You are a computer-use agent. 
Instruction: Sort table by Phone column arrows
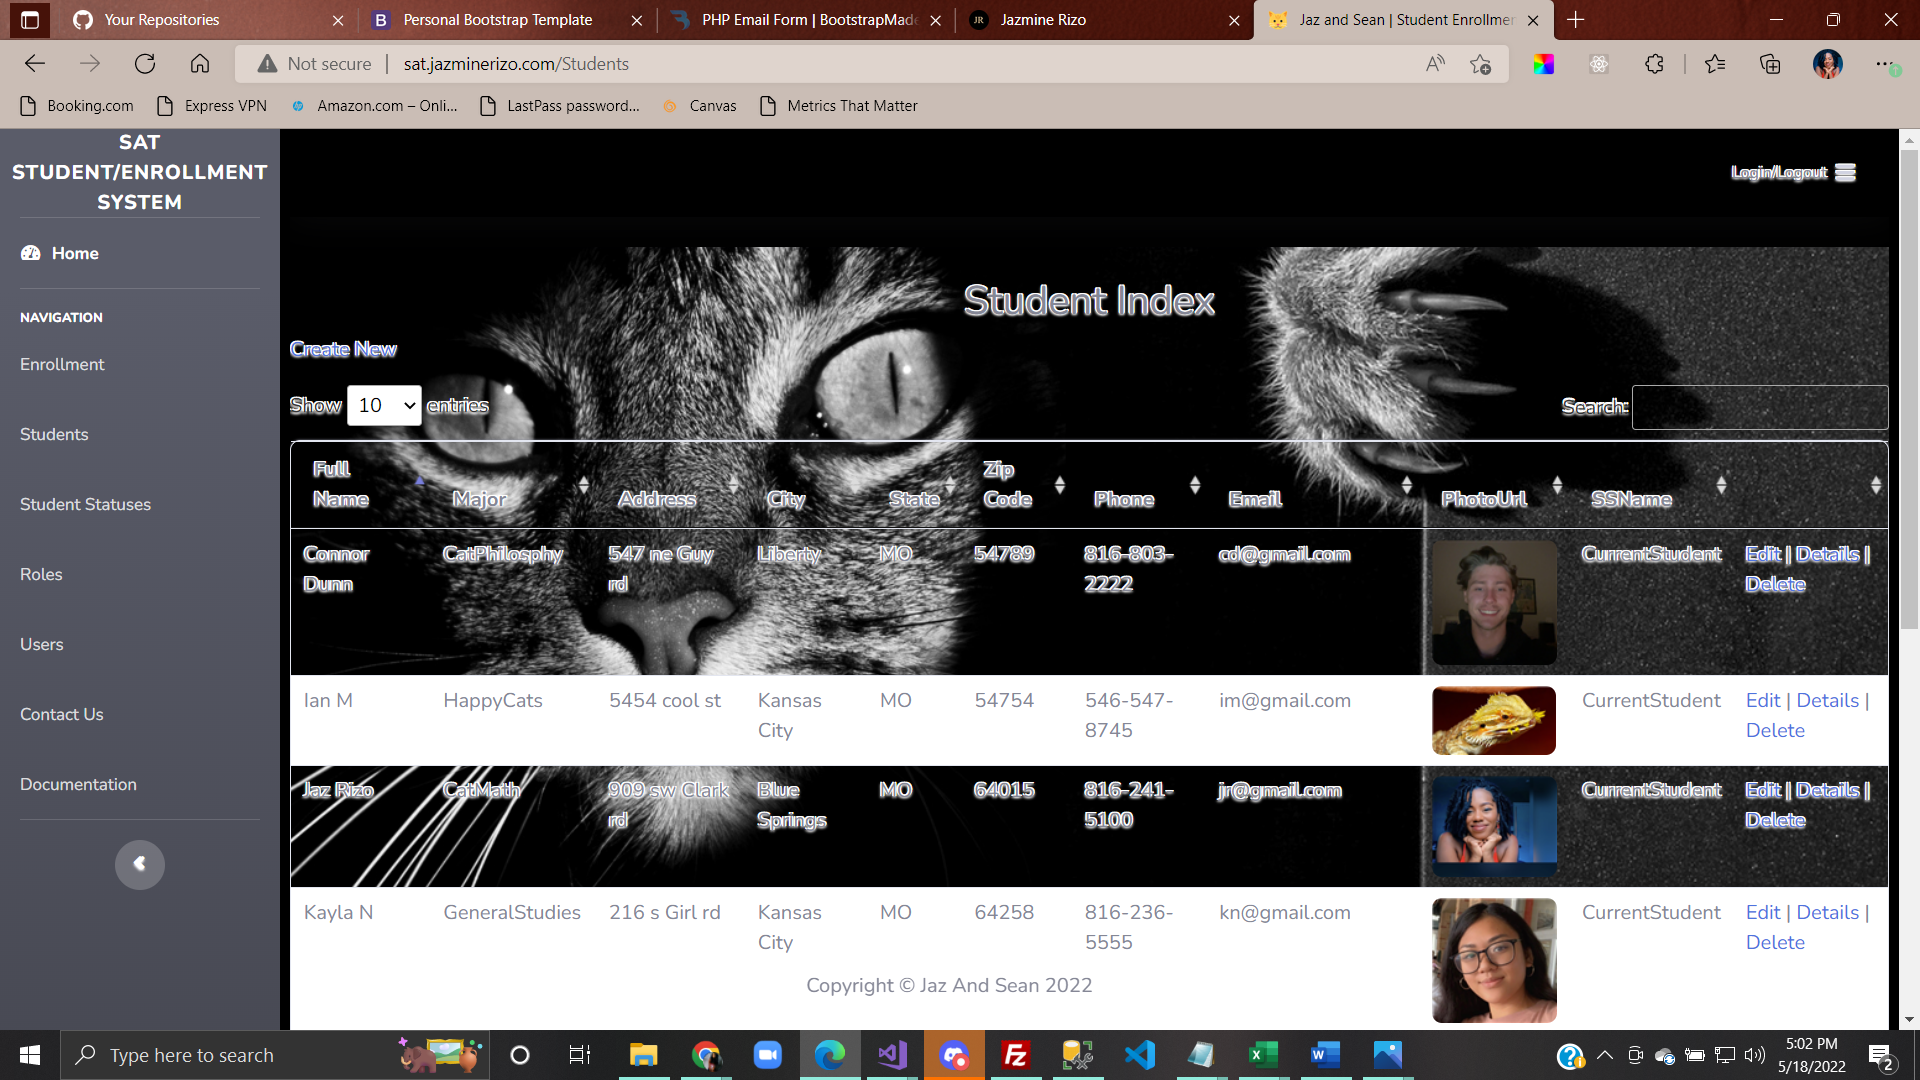pyautogui.click(x=1194, y=485)
